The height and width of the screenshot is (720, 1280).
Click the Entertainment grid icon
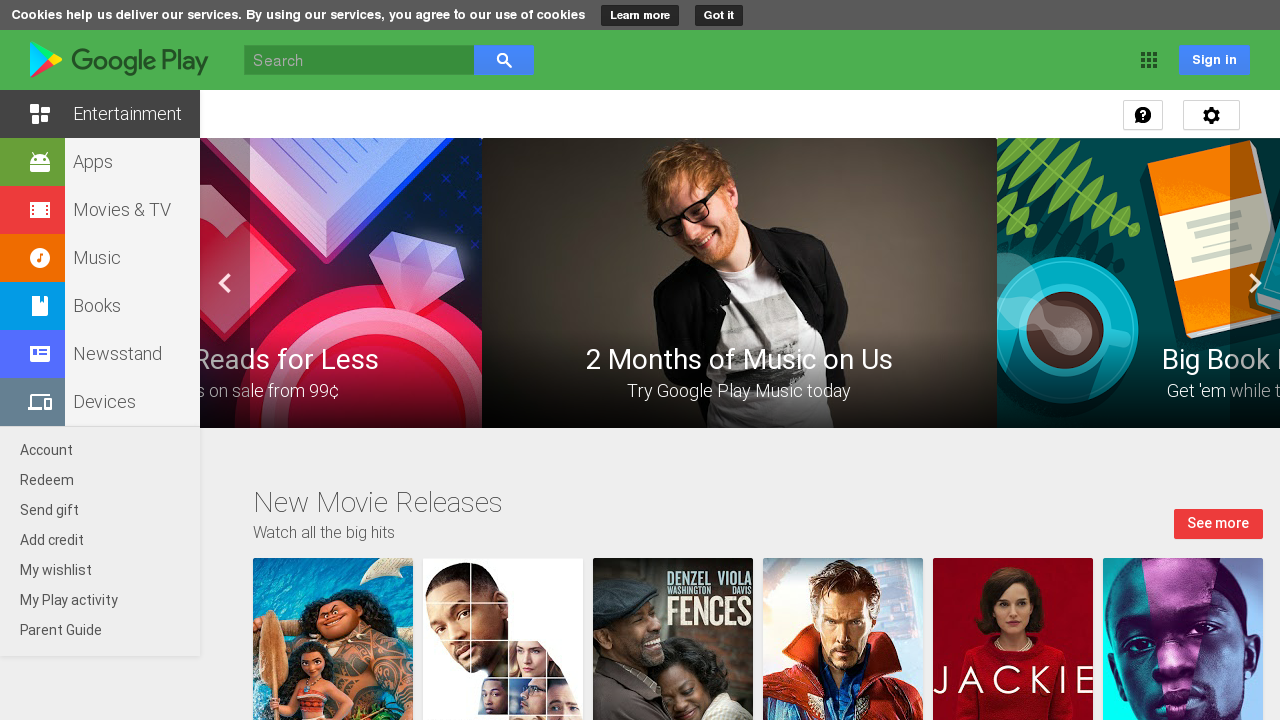(40, 114)
